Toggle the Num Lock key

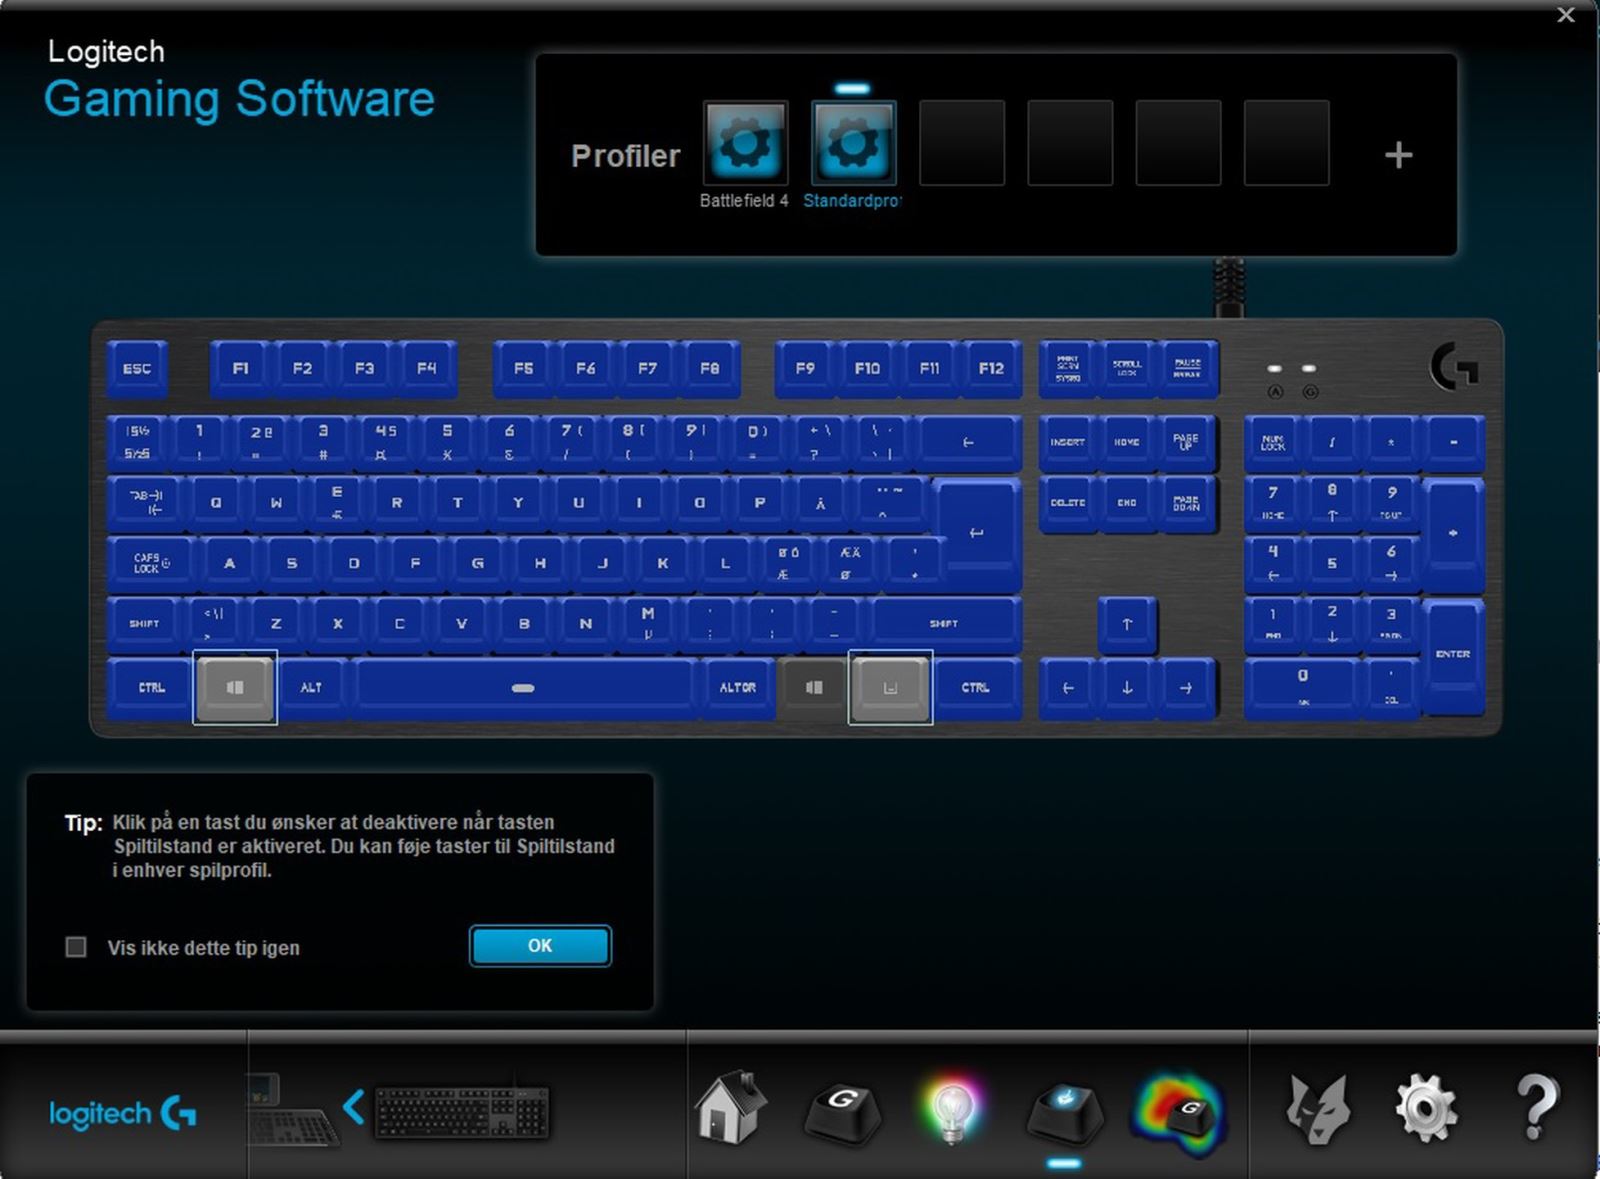pos(1273,442)
